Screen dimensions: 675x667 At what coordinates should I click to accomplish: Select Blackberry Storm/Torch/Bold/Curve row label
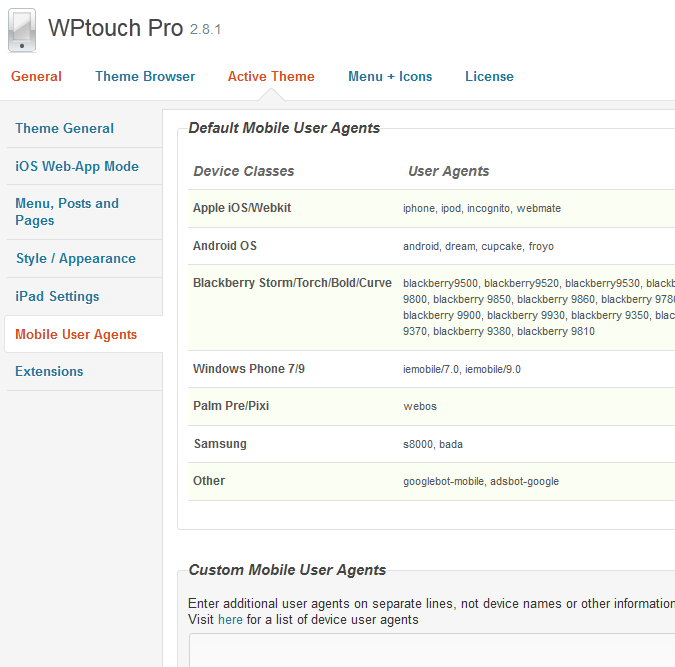(292, 282)
